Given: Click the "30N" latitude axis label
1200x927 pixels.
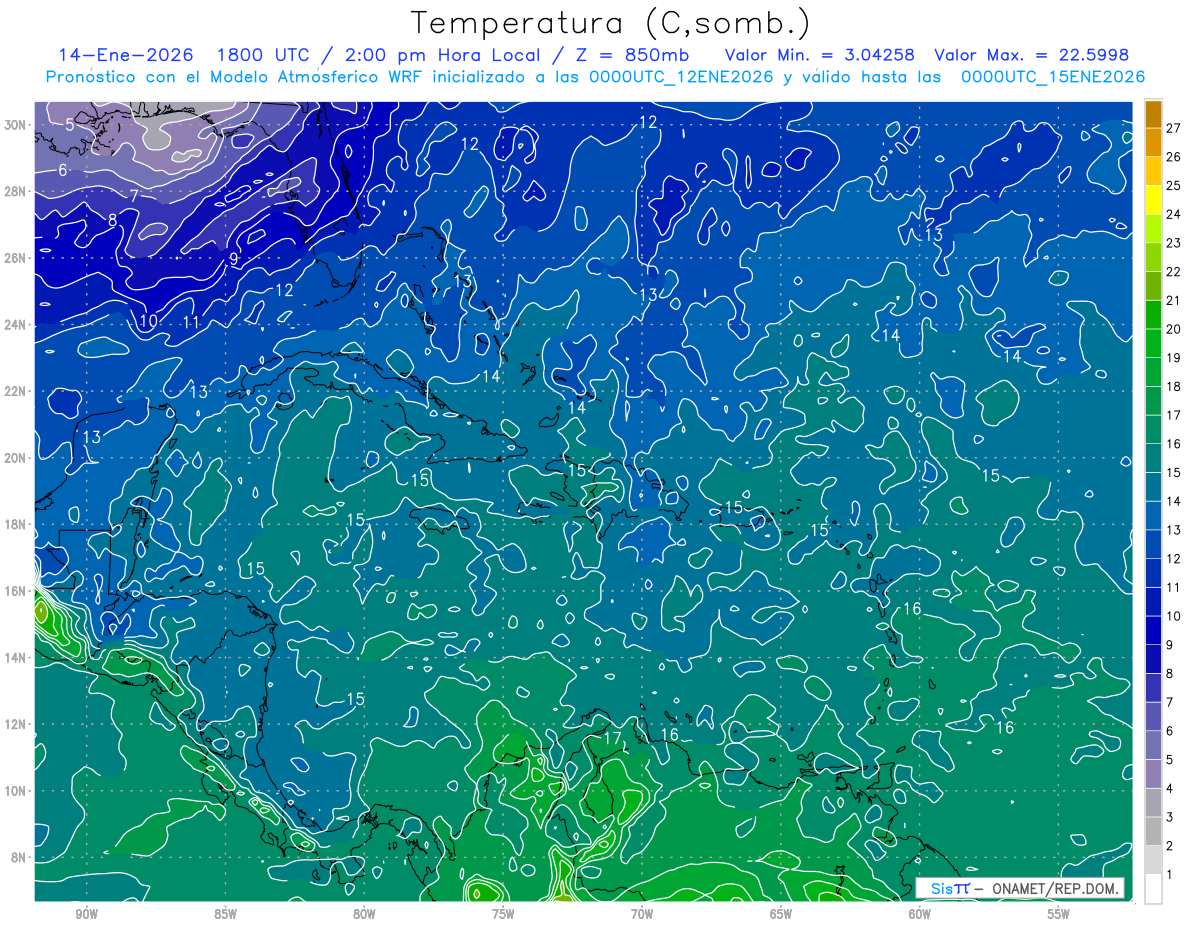Looking at the screenshot, I should tap(16, 125).
